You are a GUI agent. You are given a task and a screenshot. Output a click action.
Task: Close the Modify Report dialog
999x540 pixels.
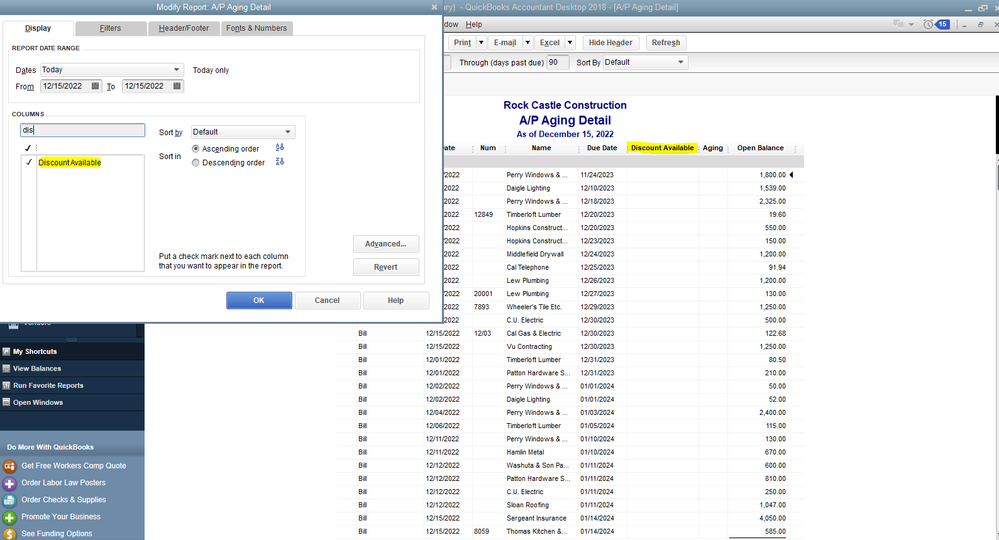(x=434, y=7)
